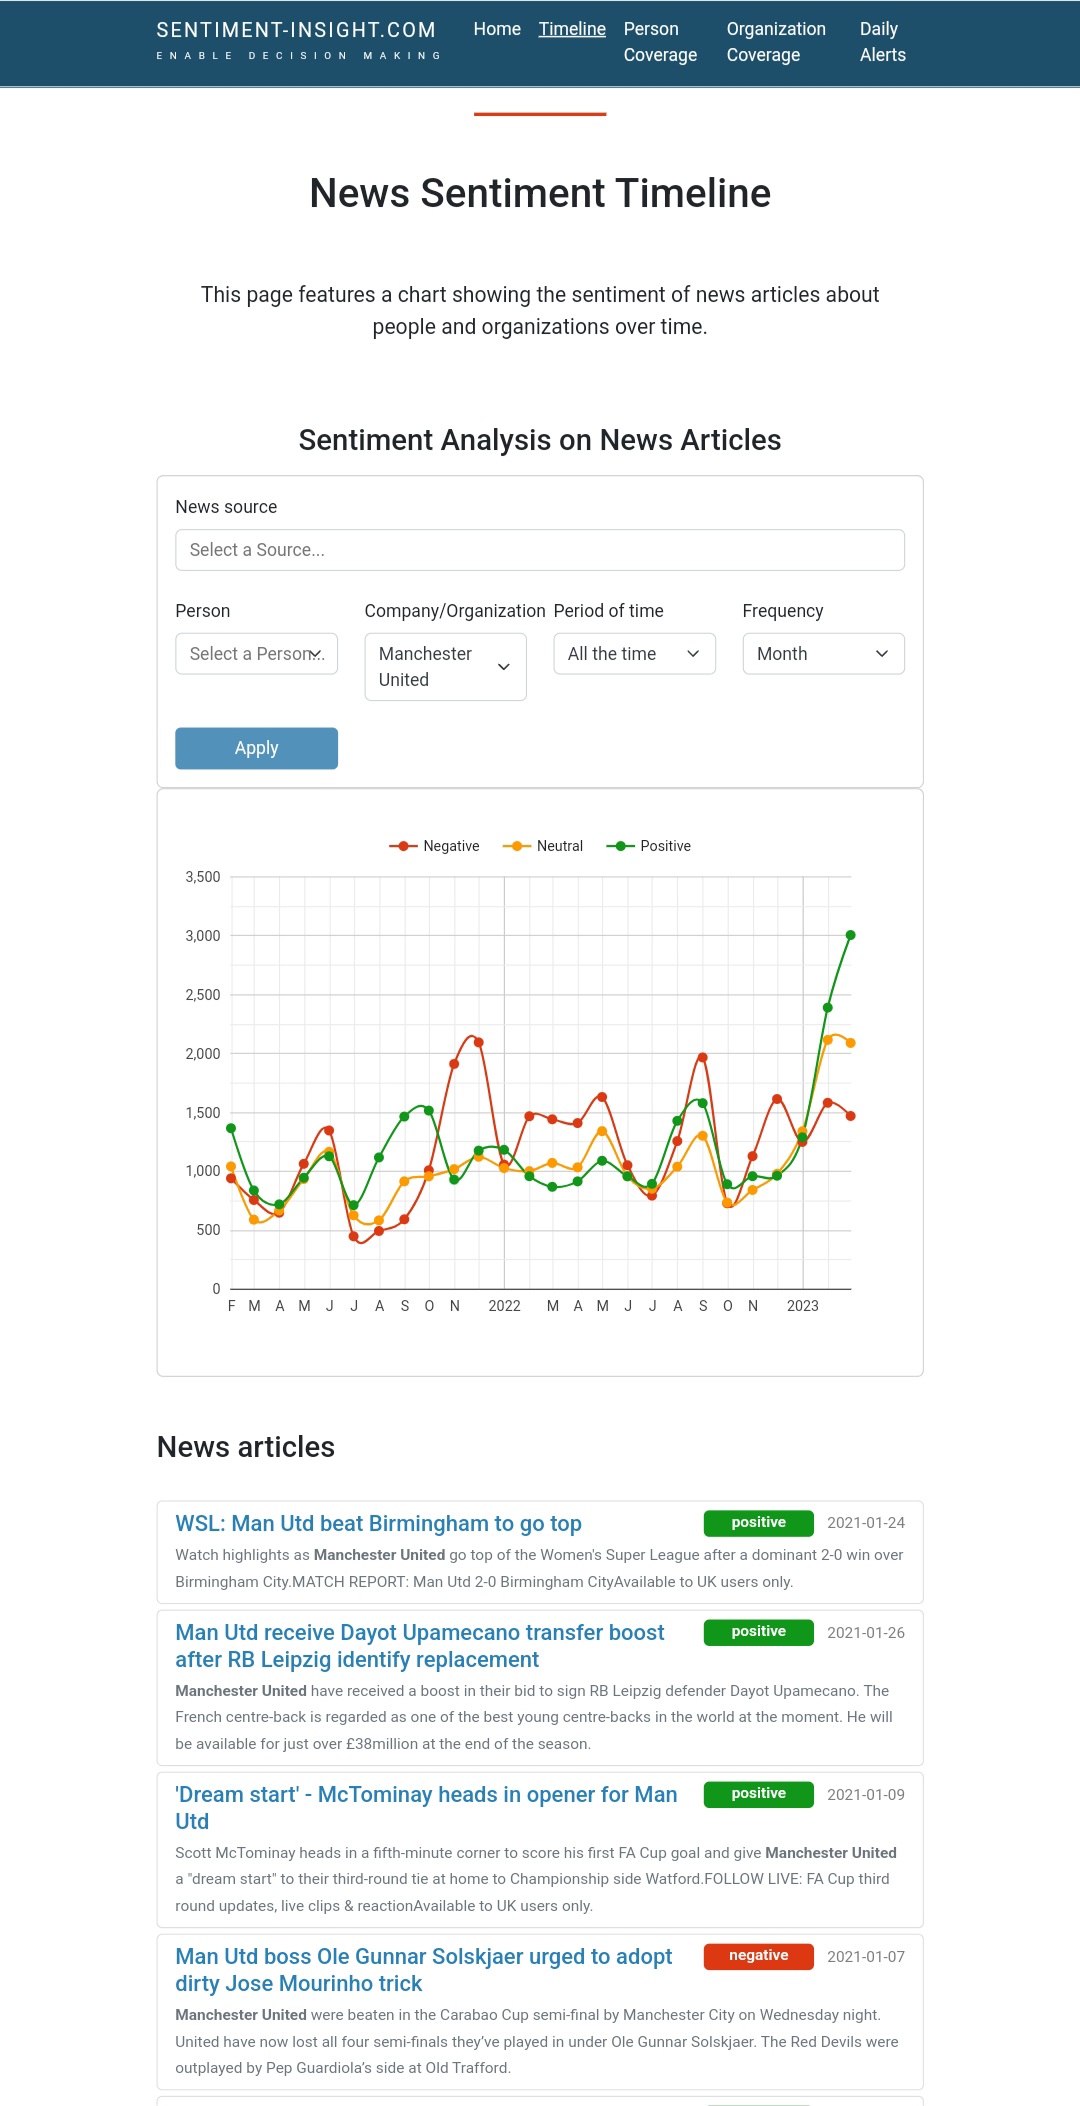This screenshot has height=2106, width=1080.
Task: Focus the Select a Source input field
Action: [540, 550]
